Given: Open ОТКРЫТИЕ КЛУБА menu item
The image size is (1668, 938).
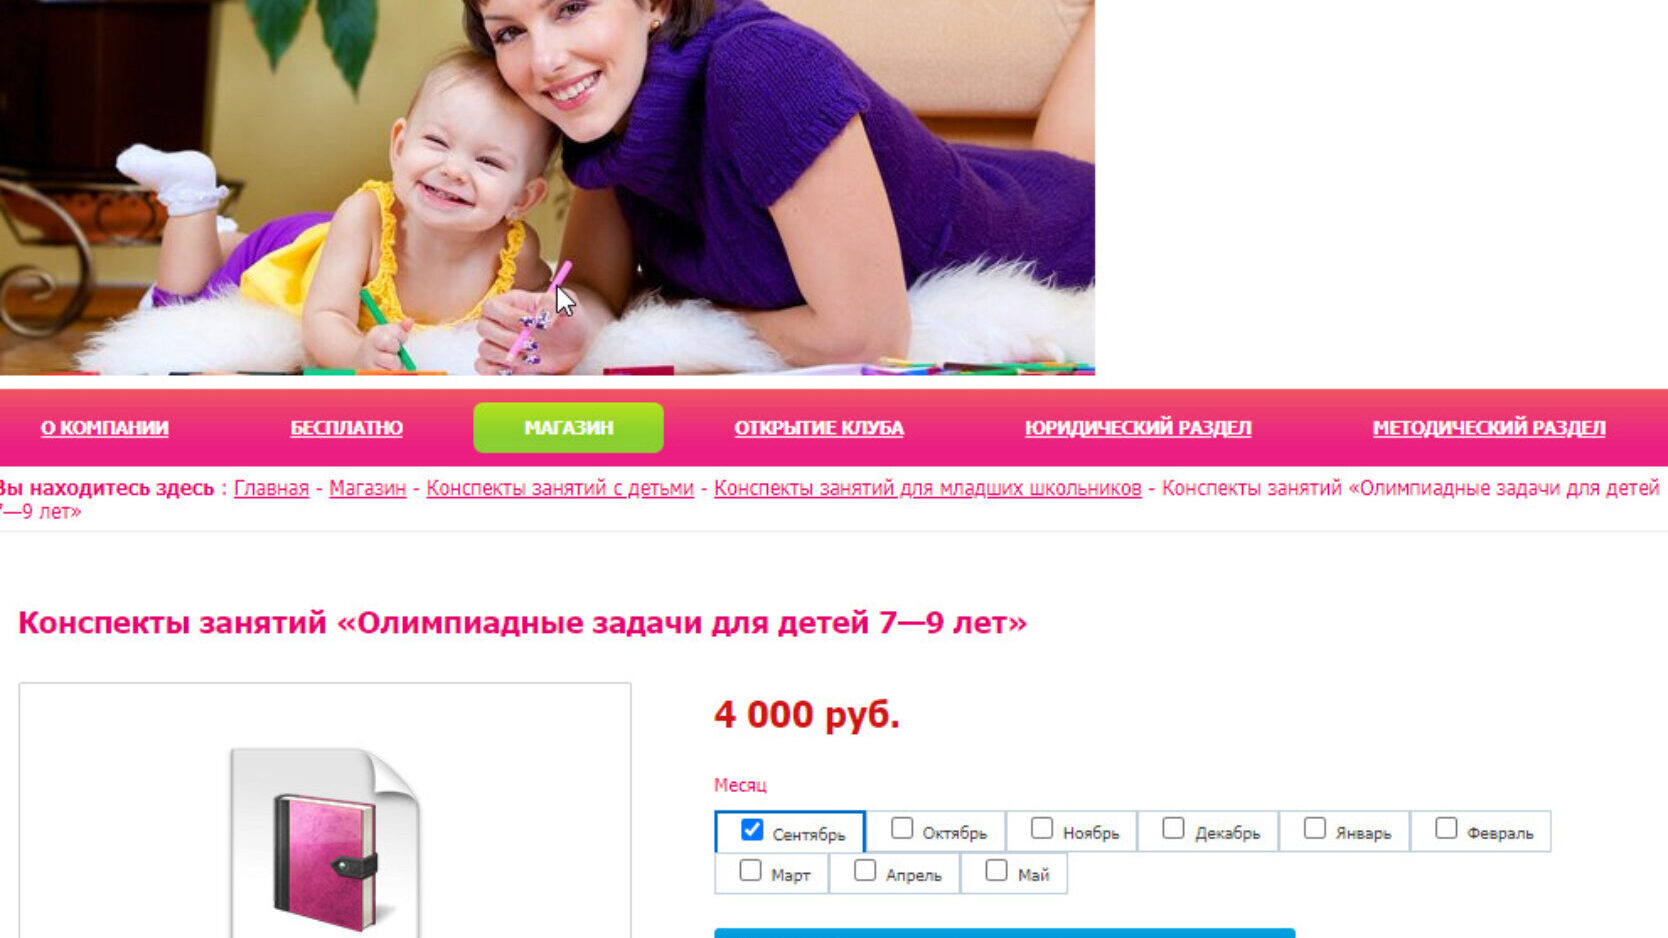Looking at the screenshot, I should tap(819, 428).
